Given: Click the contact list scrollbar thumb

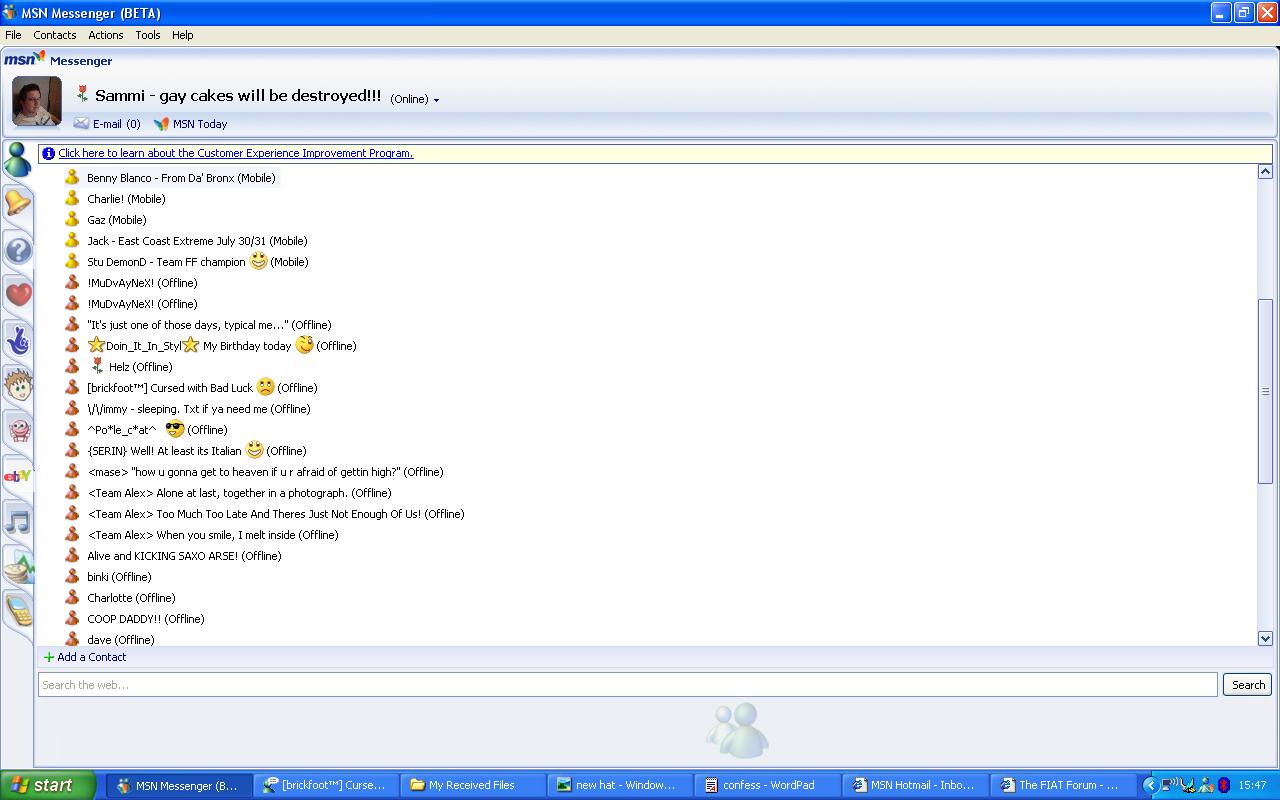Looking at the screenshot, I should pos(1265,391).
